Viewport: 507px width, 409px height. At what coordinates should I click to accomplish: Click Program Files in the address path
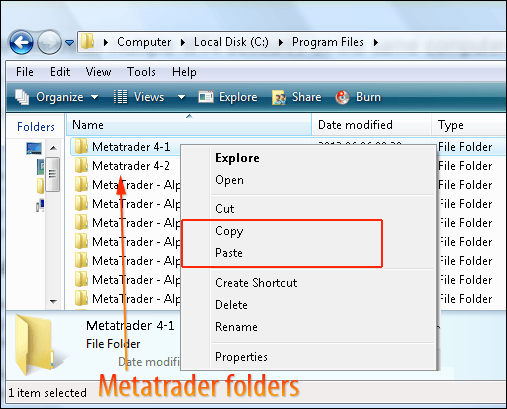point(328,42)
